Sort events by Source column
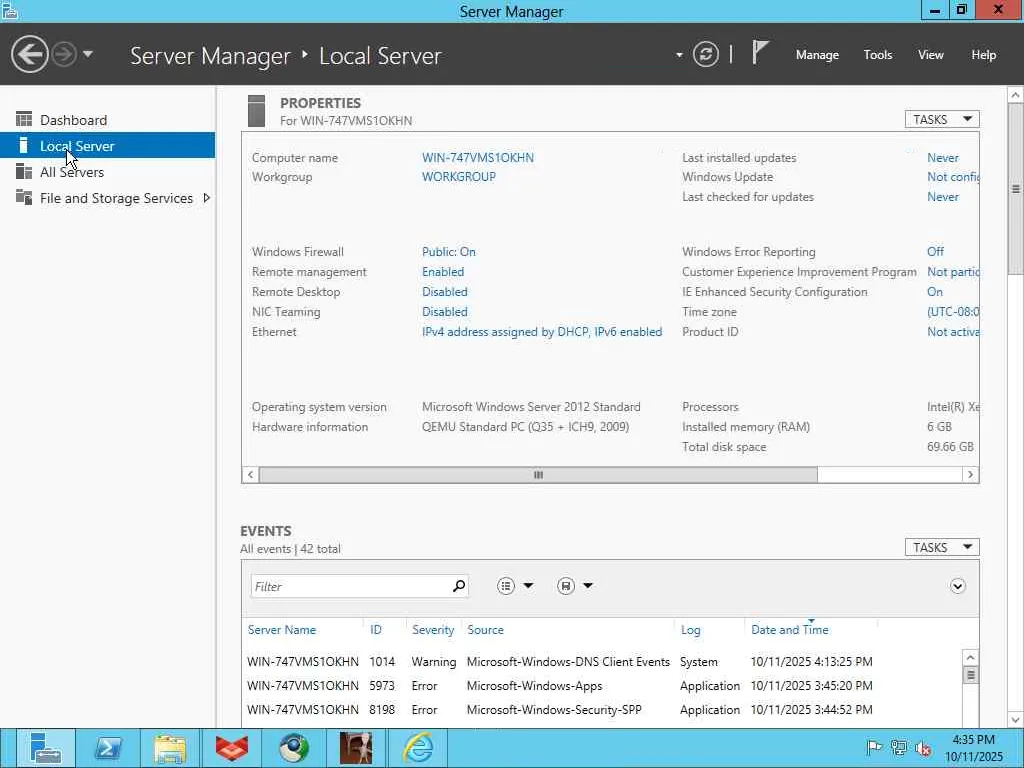 coord(485,630)
